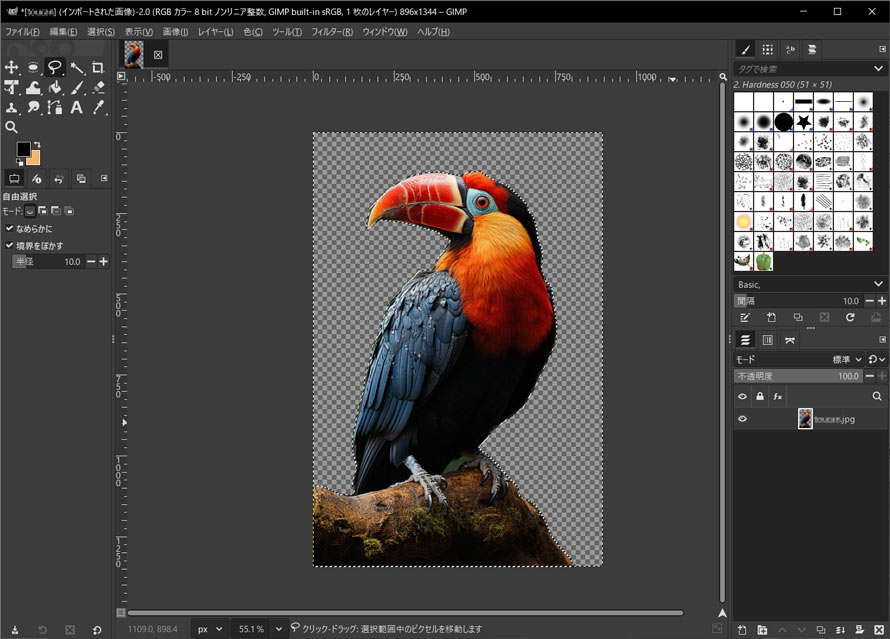Click the foreground black color swatch
The image size is (890, 639).
click(x=22, y=149)
